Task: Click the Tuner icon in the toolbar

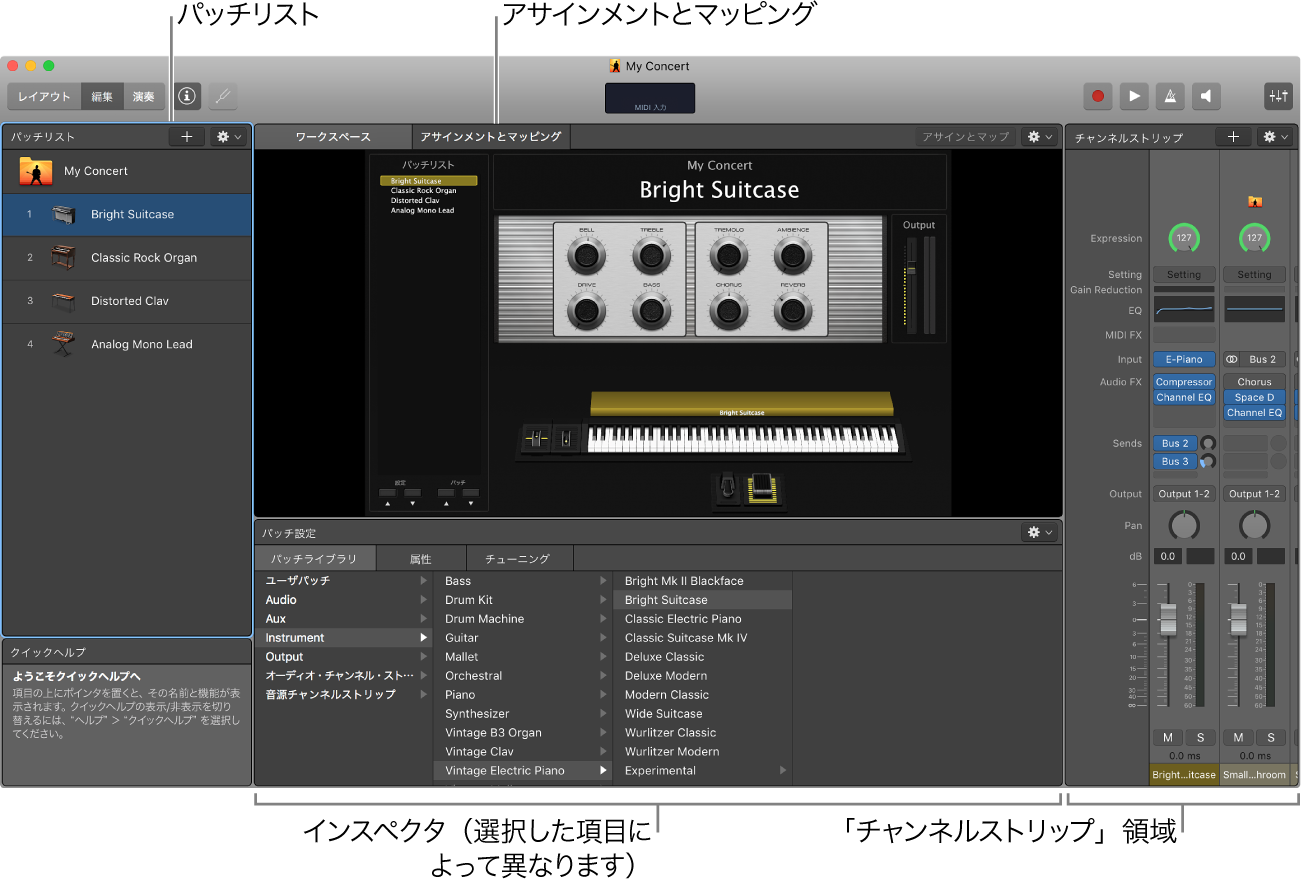Action: point(223,96)
